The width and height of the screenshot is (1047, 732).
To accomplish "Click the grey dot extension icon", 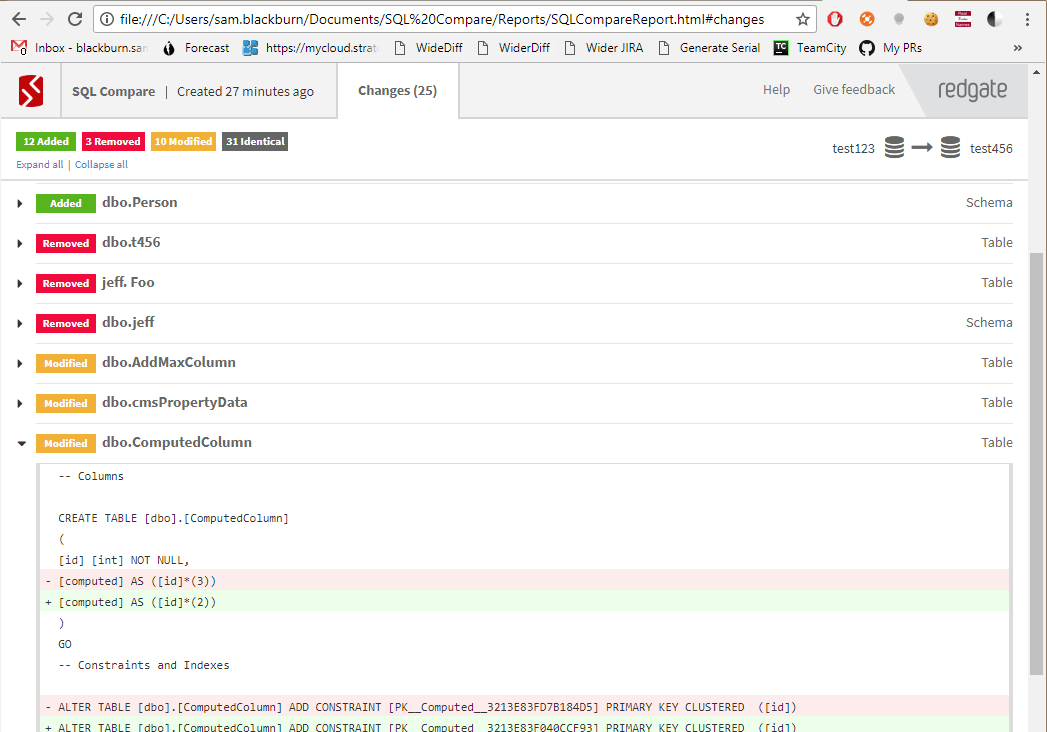I will tap(899, 19).
